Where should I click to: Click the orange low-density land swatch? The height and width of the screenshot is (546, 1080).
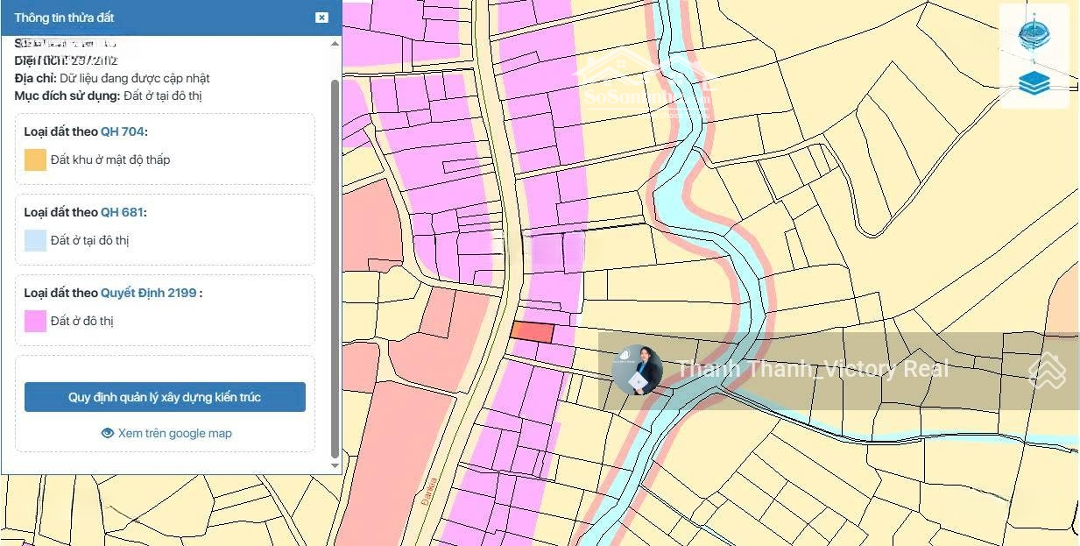35,160
